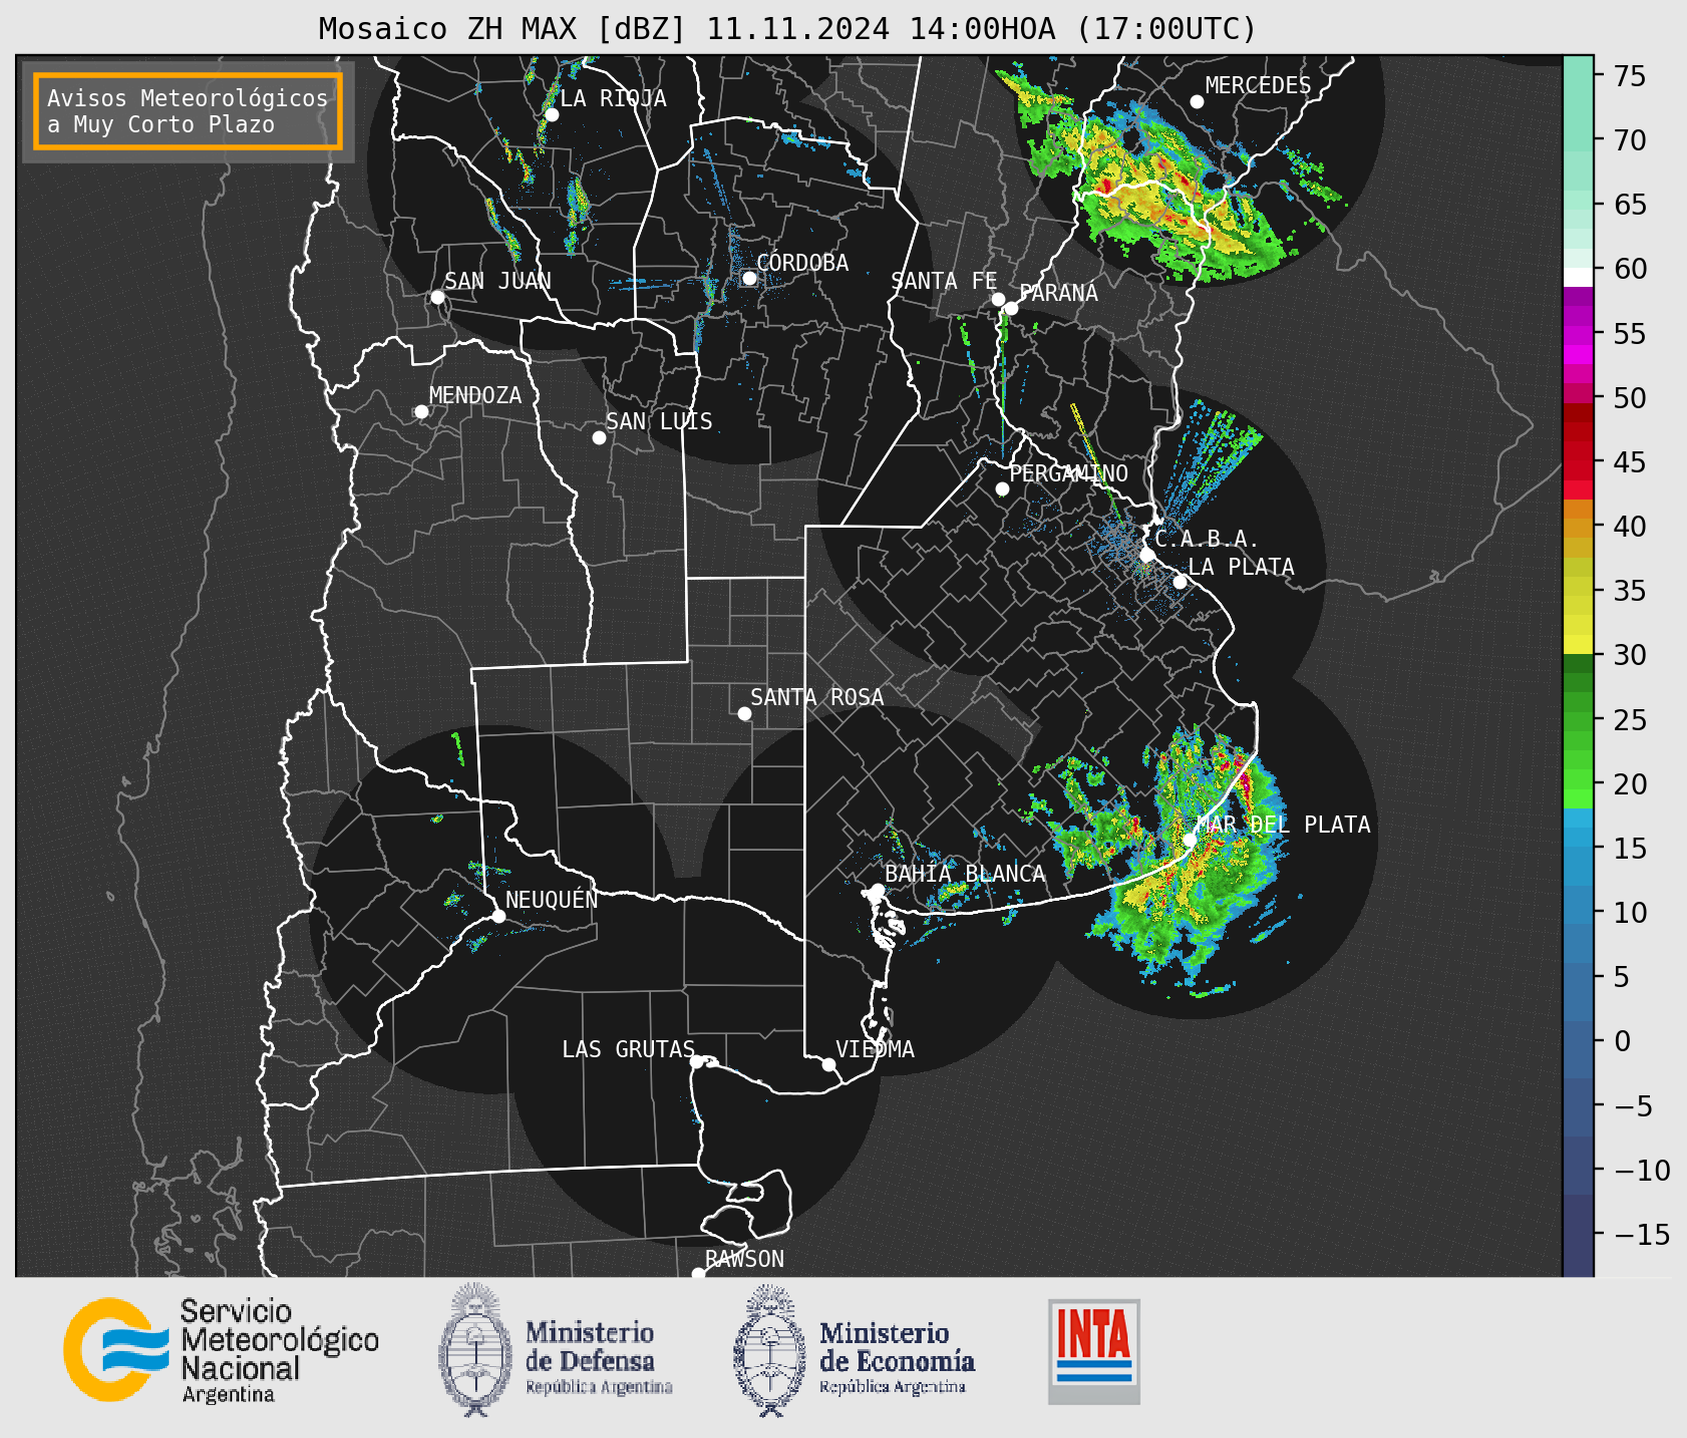Click the BAHÍA BLANCA label text
Image resolution: width=1687 pixels, height=1438 pixels.
(965, 874)
